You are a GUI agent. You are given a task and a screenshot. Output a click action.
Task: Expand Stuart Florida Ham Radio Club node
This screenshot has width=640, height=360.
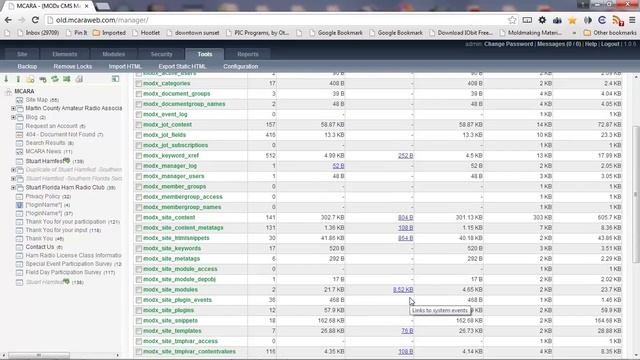13,188
